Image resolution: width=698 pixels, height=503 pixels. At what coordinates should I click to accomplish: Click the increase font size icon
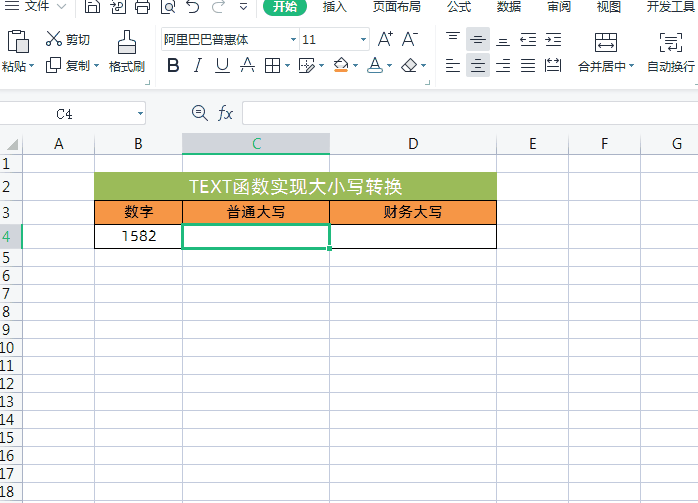[385, 39]
